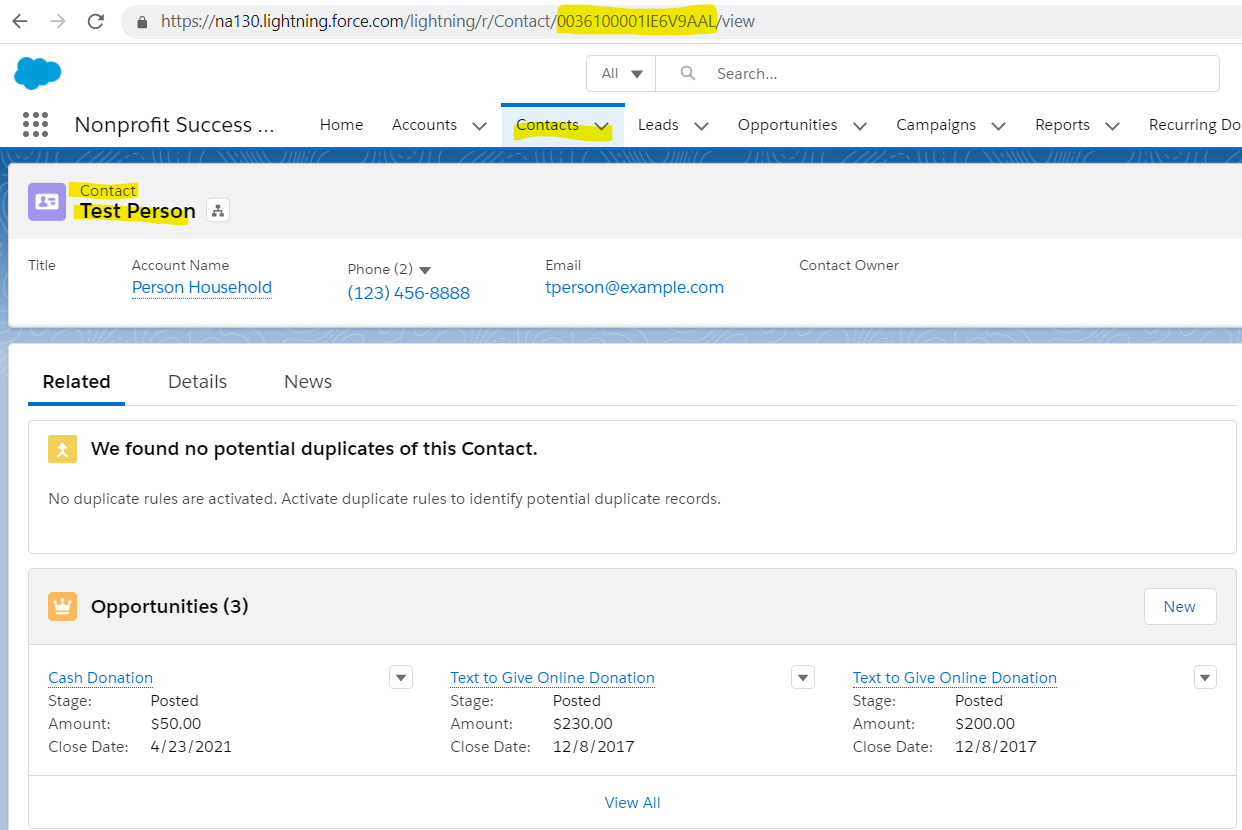Open the Contacts navigation tab
This screenshot has width=1242, height=830.
point(548,125)
